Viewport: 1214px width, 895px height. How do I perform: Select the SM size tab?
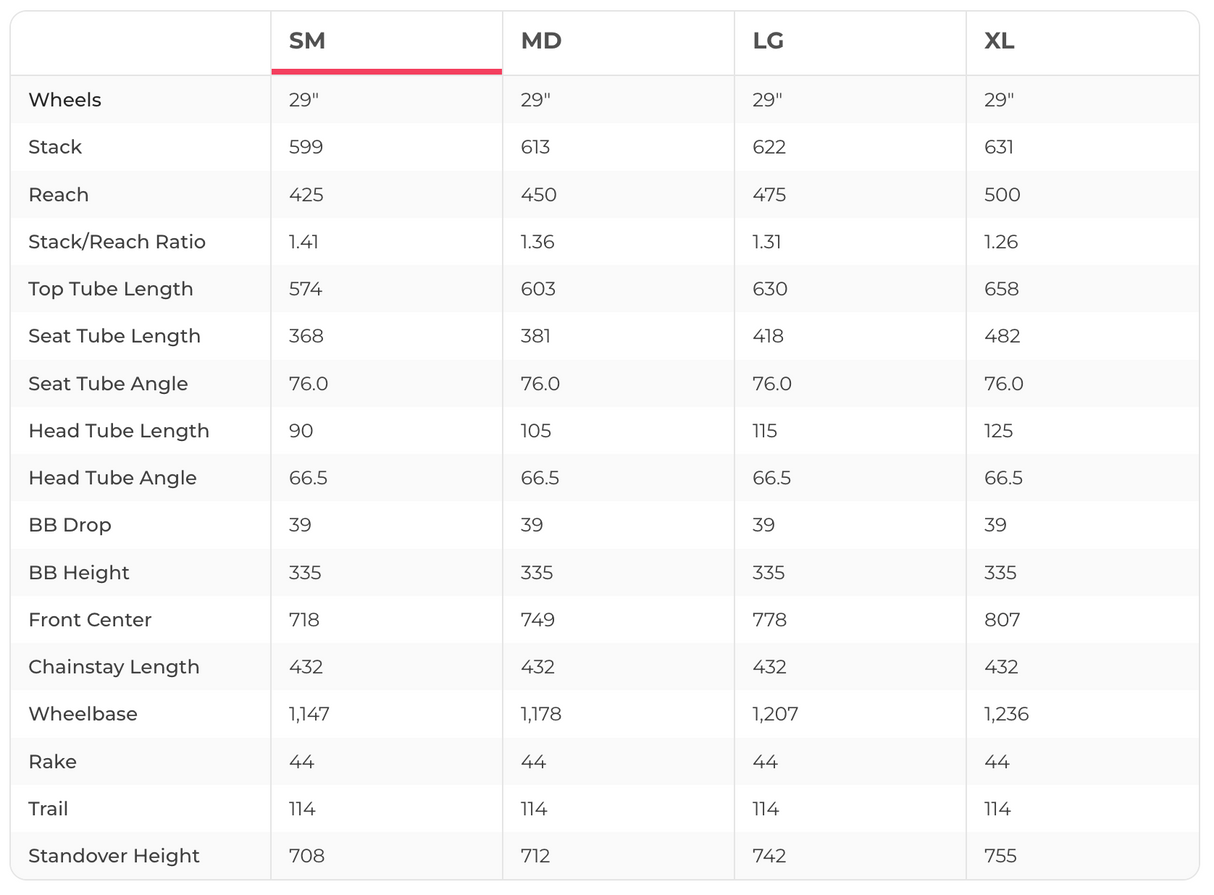coord(307,41)
